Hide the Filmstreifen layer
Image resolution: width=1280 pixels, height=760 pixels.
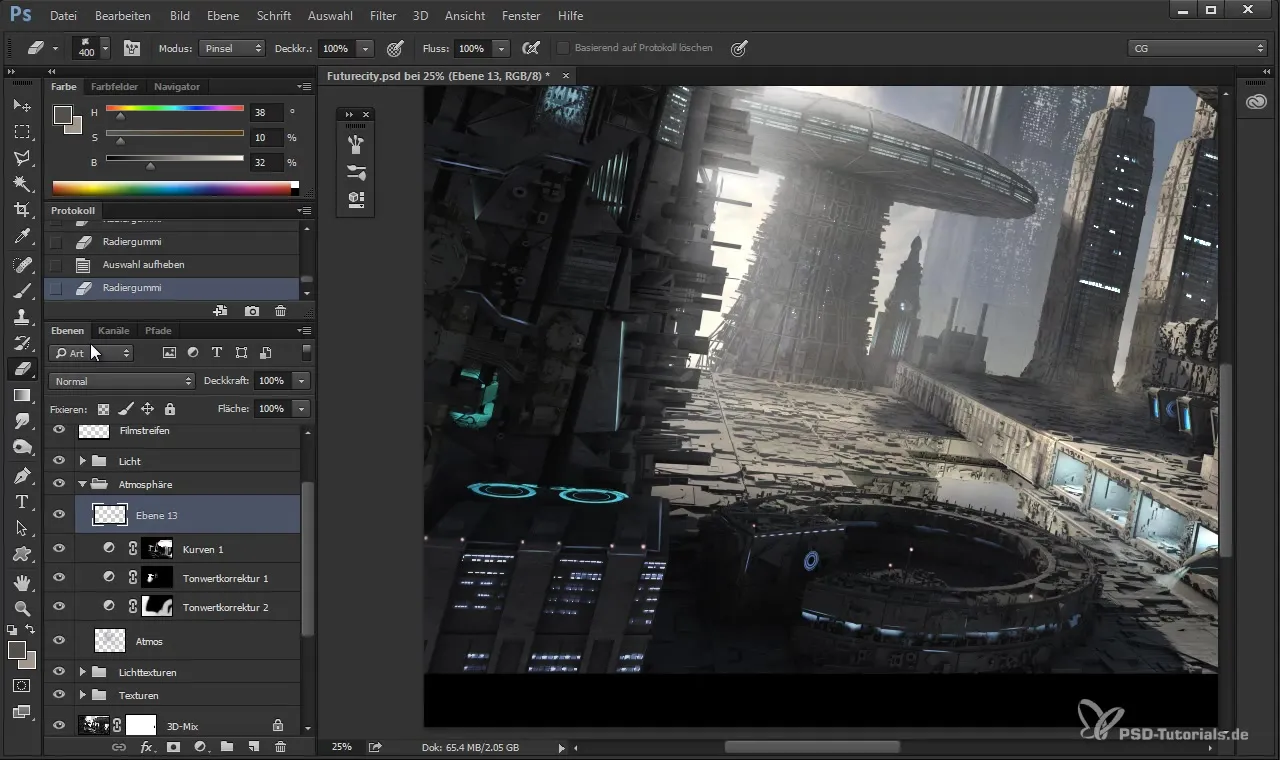pos(59,430)
